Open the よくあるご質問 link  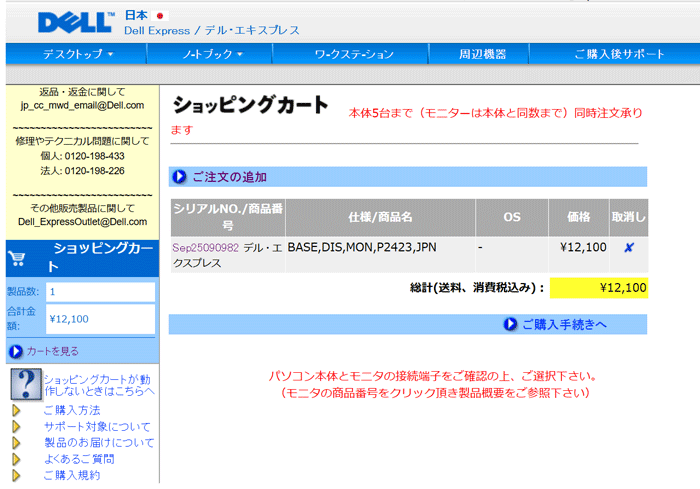tap(79, 459)
